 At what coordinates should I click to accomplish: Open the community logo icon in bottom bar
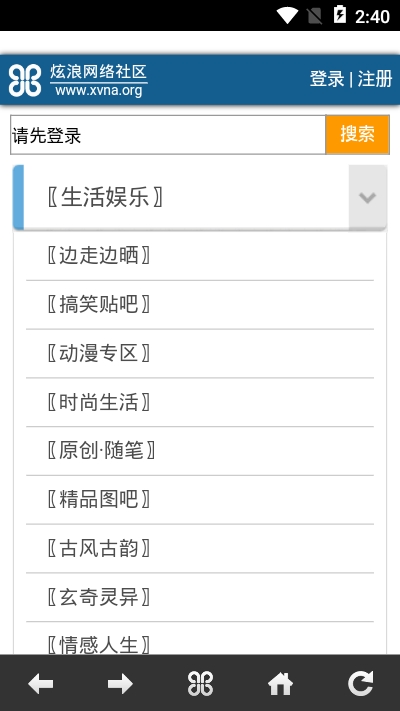200,683
